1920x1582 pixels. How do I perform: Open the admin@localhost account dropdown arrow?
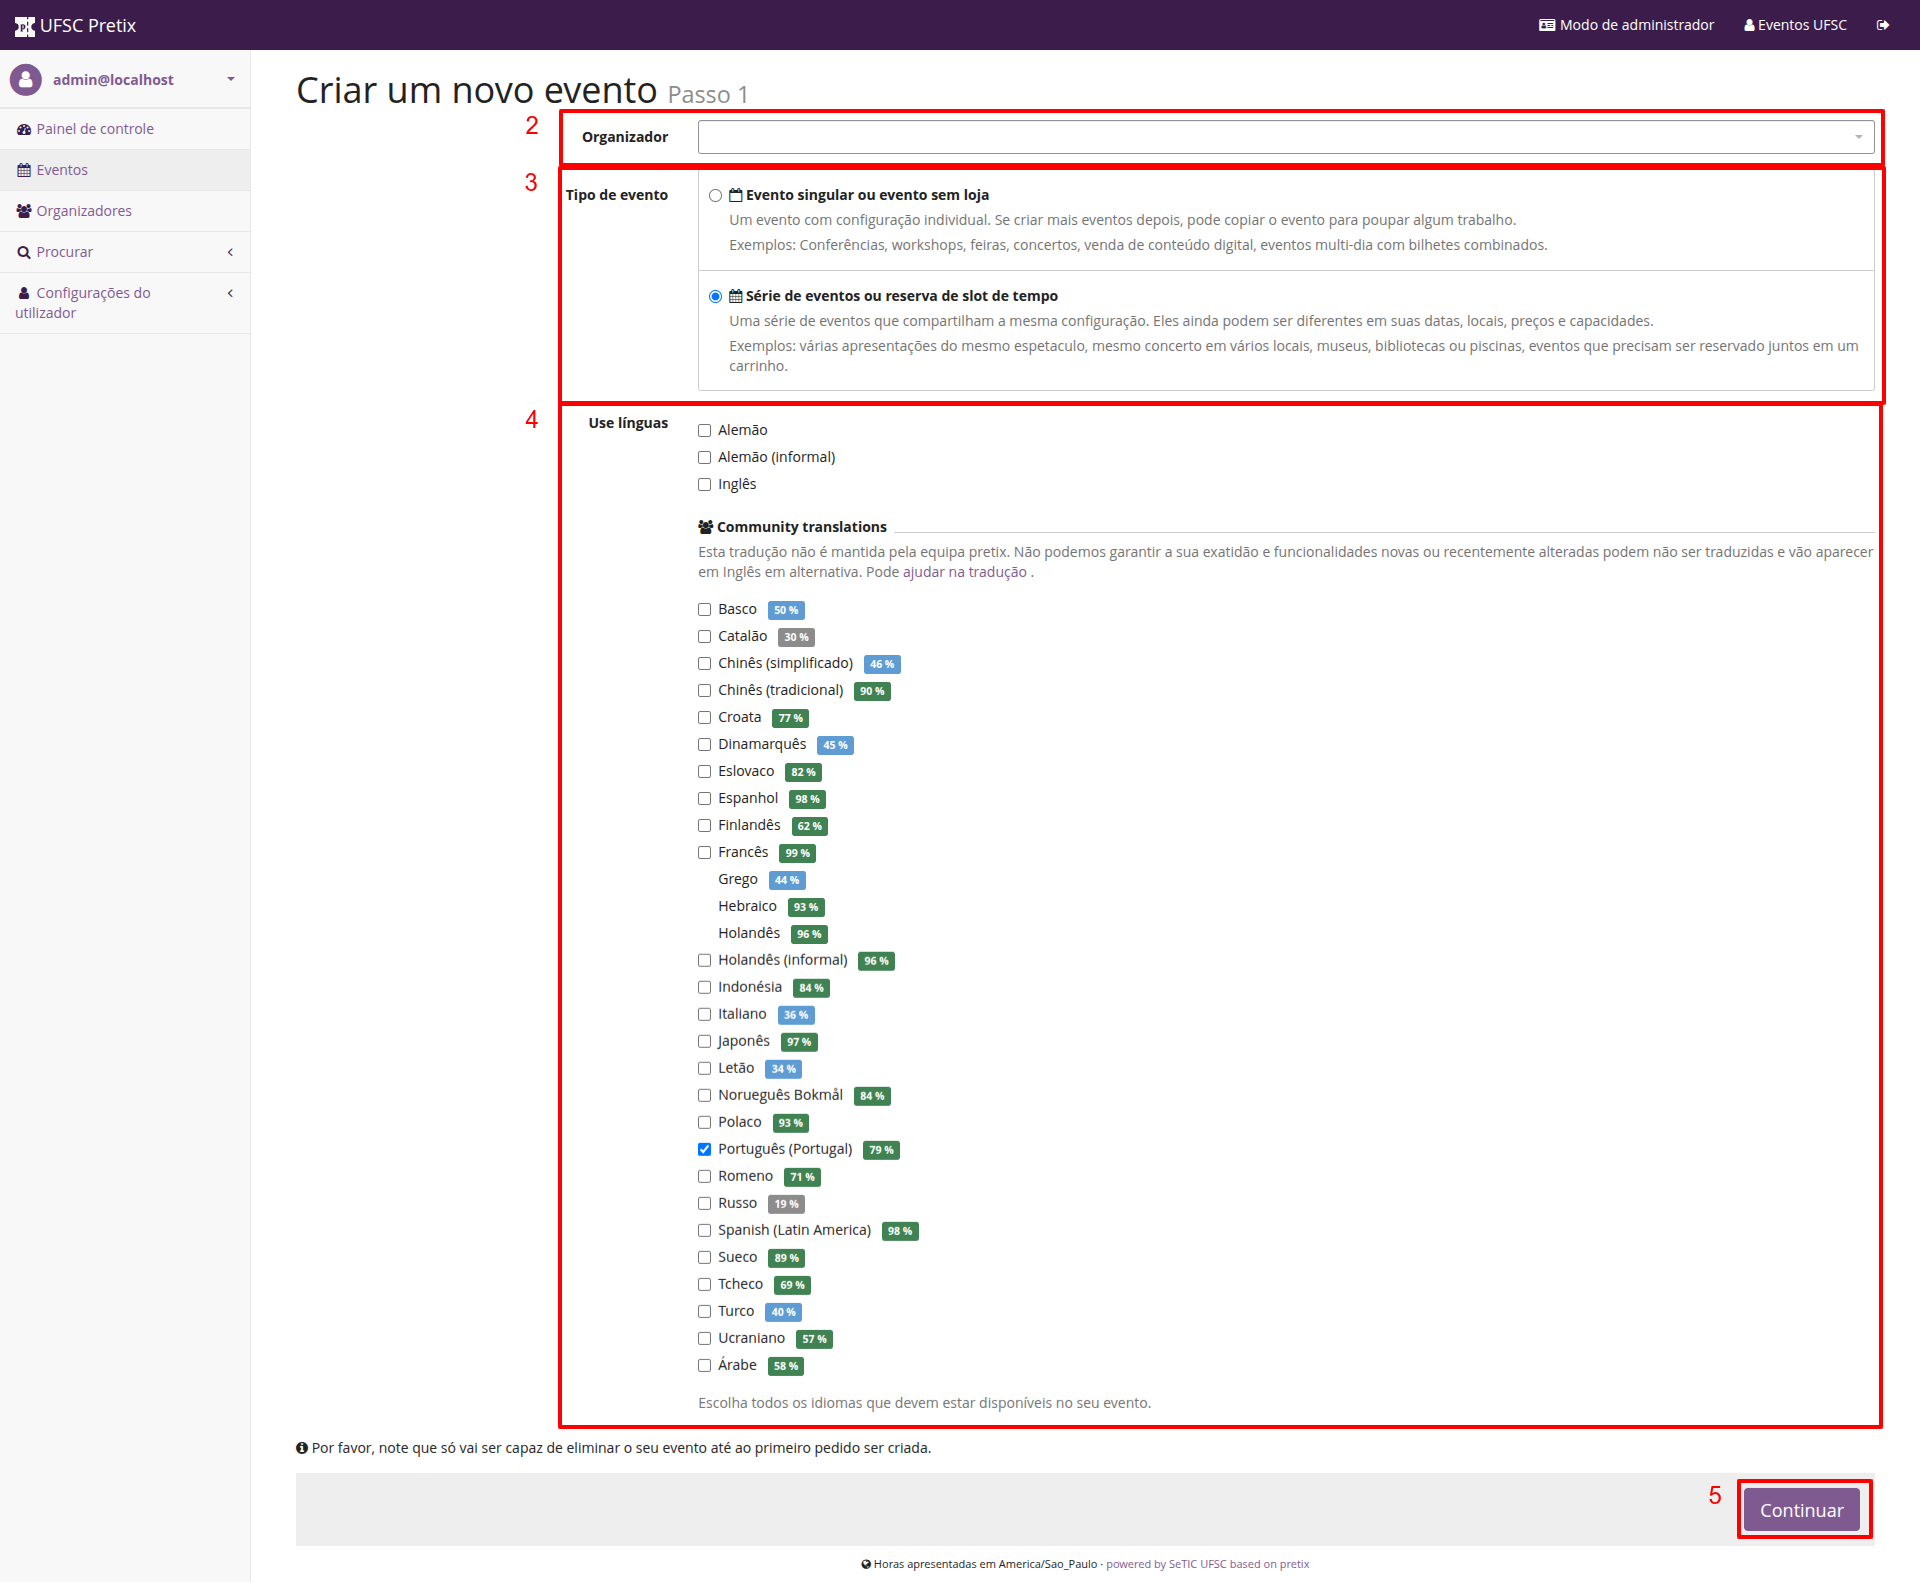pos(230,79)
